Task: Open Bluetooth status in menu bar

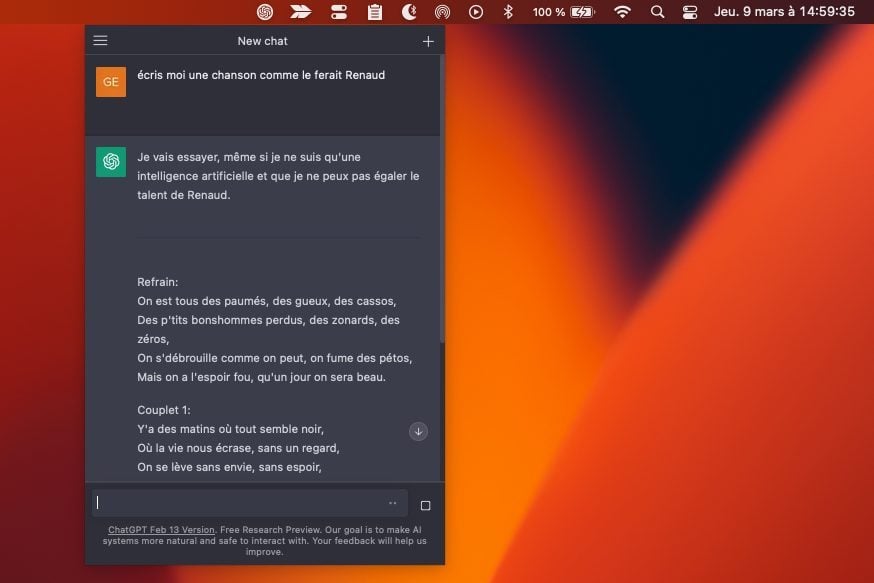Action: tap(508, 12)
